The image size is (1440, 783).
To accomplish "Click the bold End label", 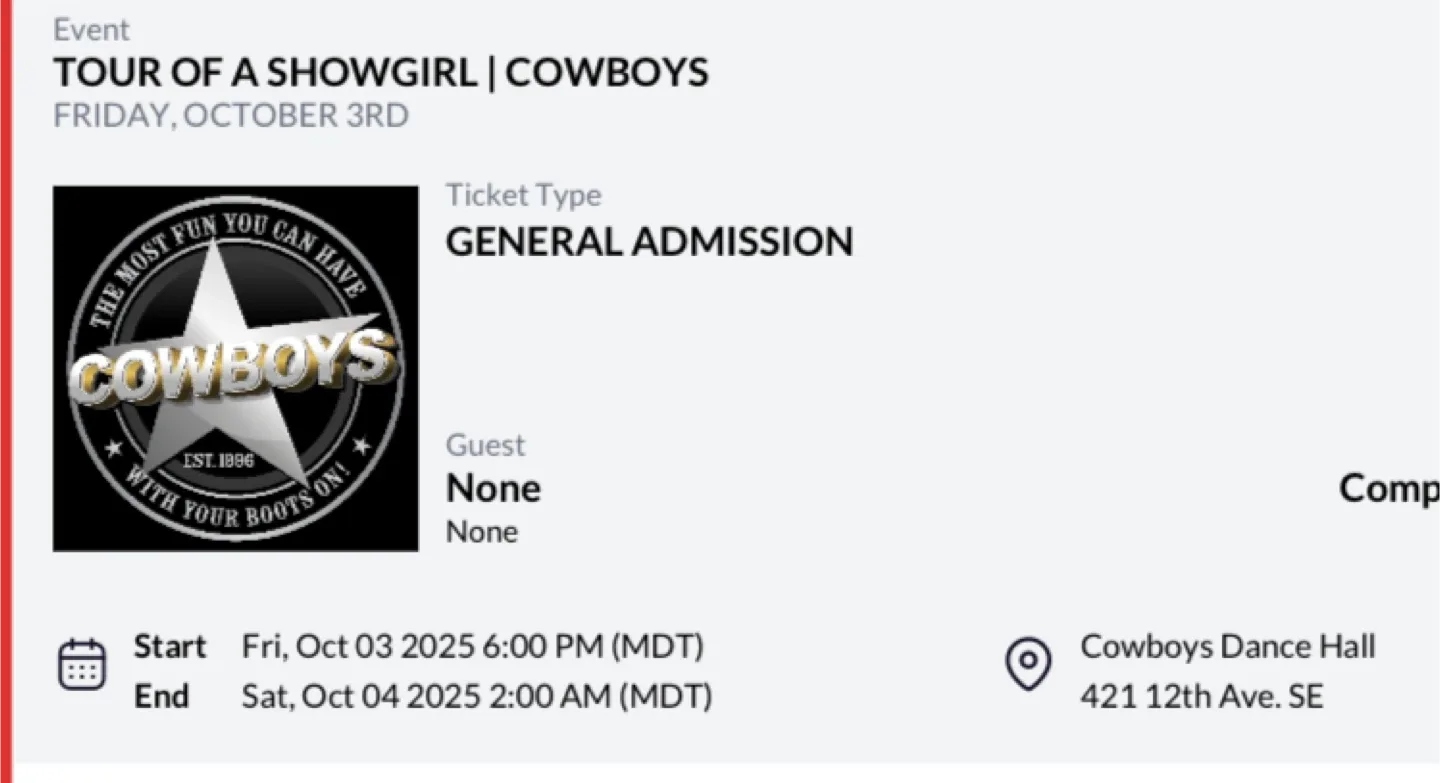I will (x=162, y=696).
